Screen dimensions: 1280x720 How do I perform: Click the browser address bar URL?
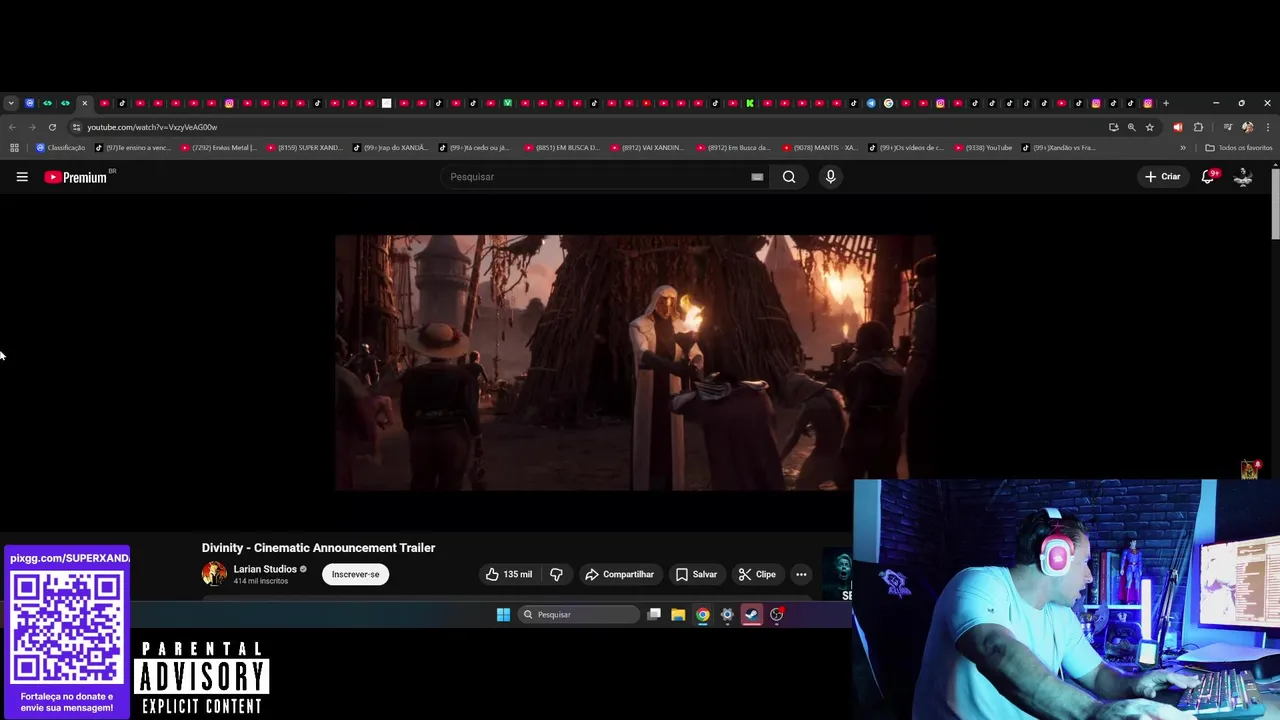pos(152,127)
